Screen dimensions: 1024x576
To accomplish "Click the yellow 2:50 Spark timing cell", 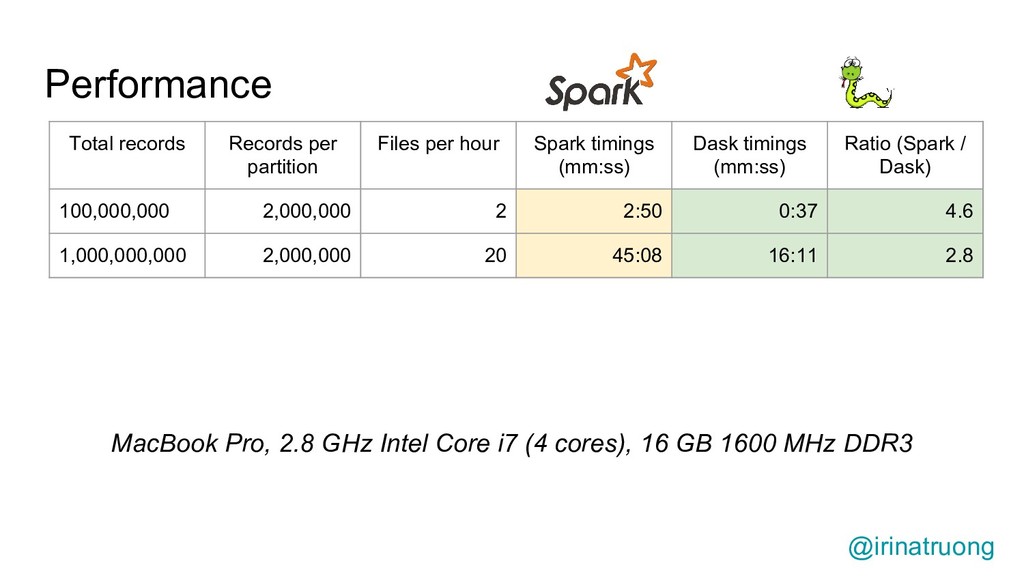I will coord(594,211).
